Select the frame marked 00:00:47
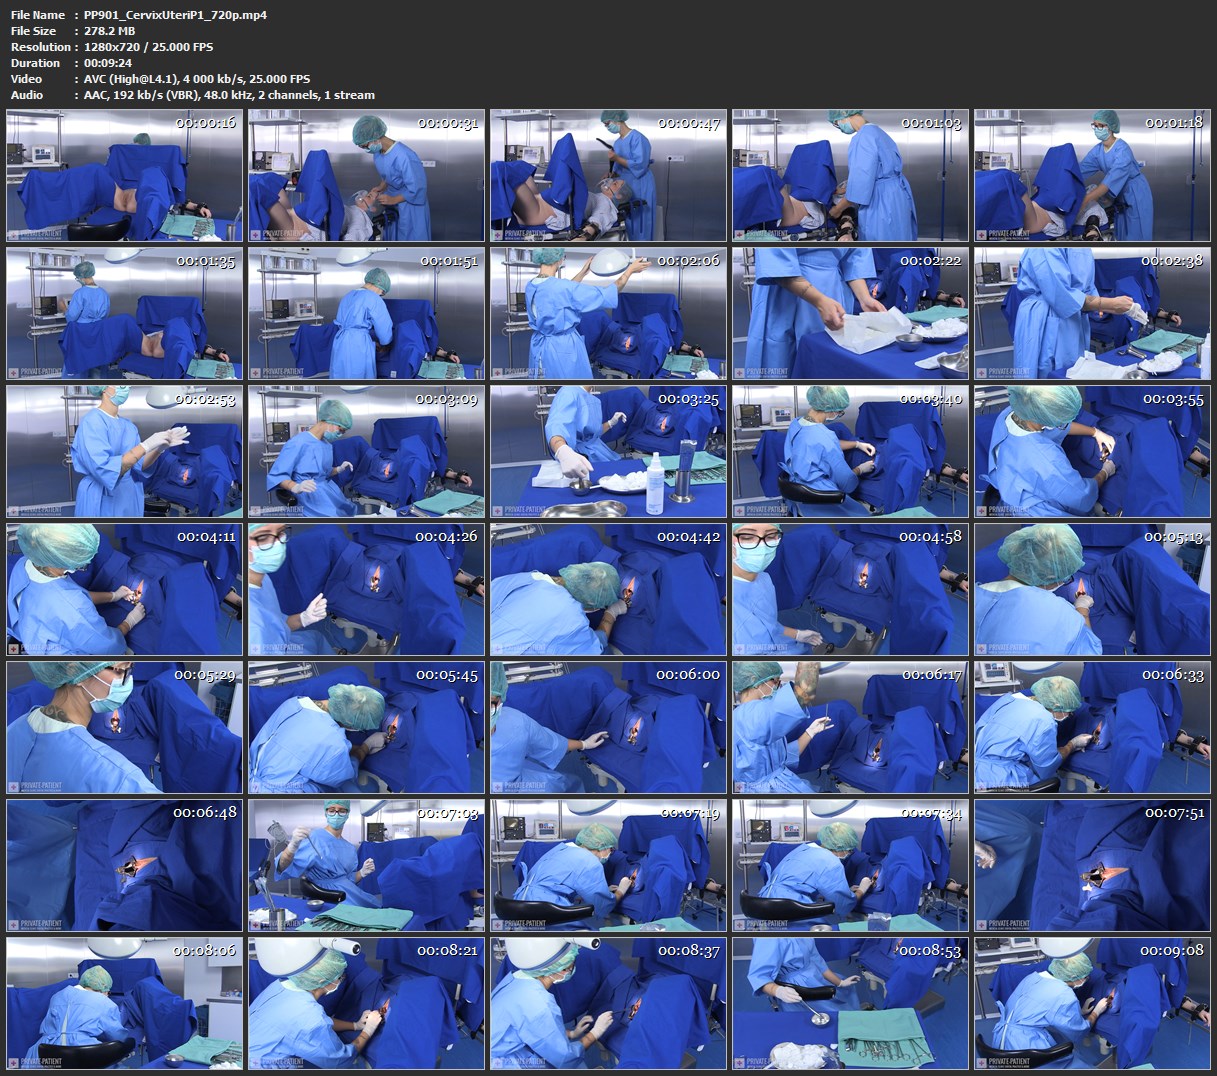Viewport: 1217px width, 1076px height. [x=608, y=175]
